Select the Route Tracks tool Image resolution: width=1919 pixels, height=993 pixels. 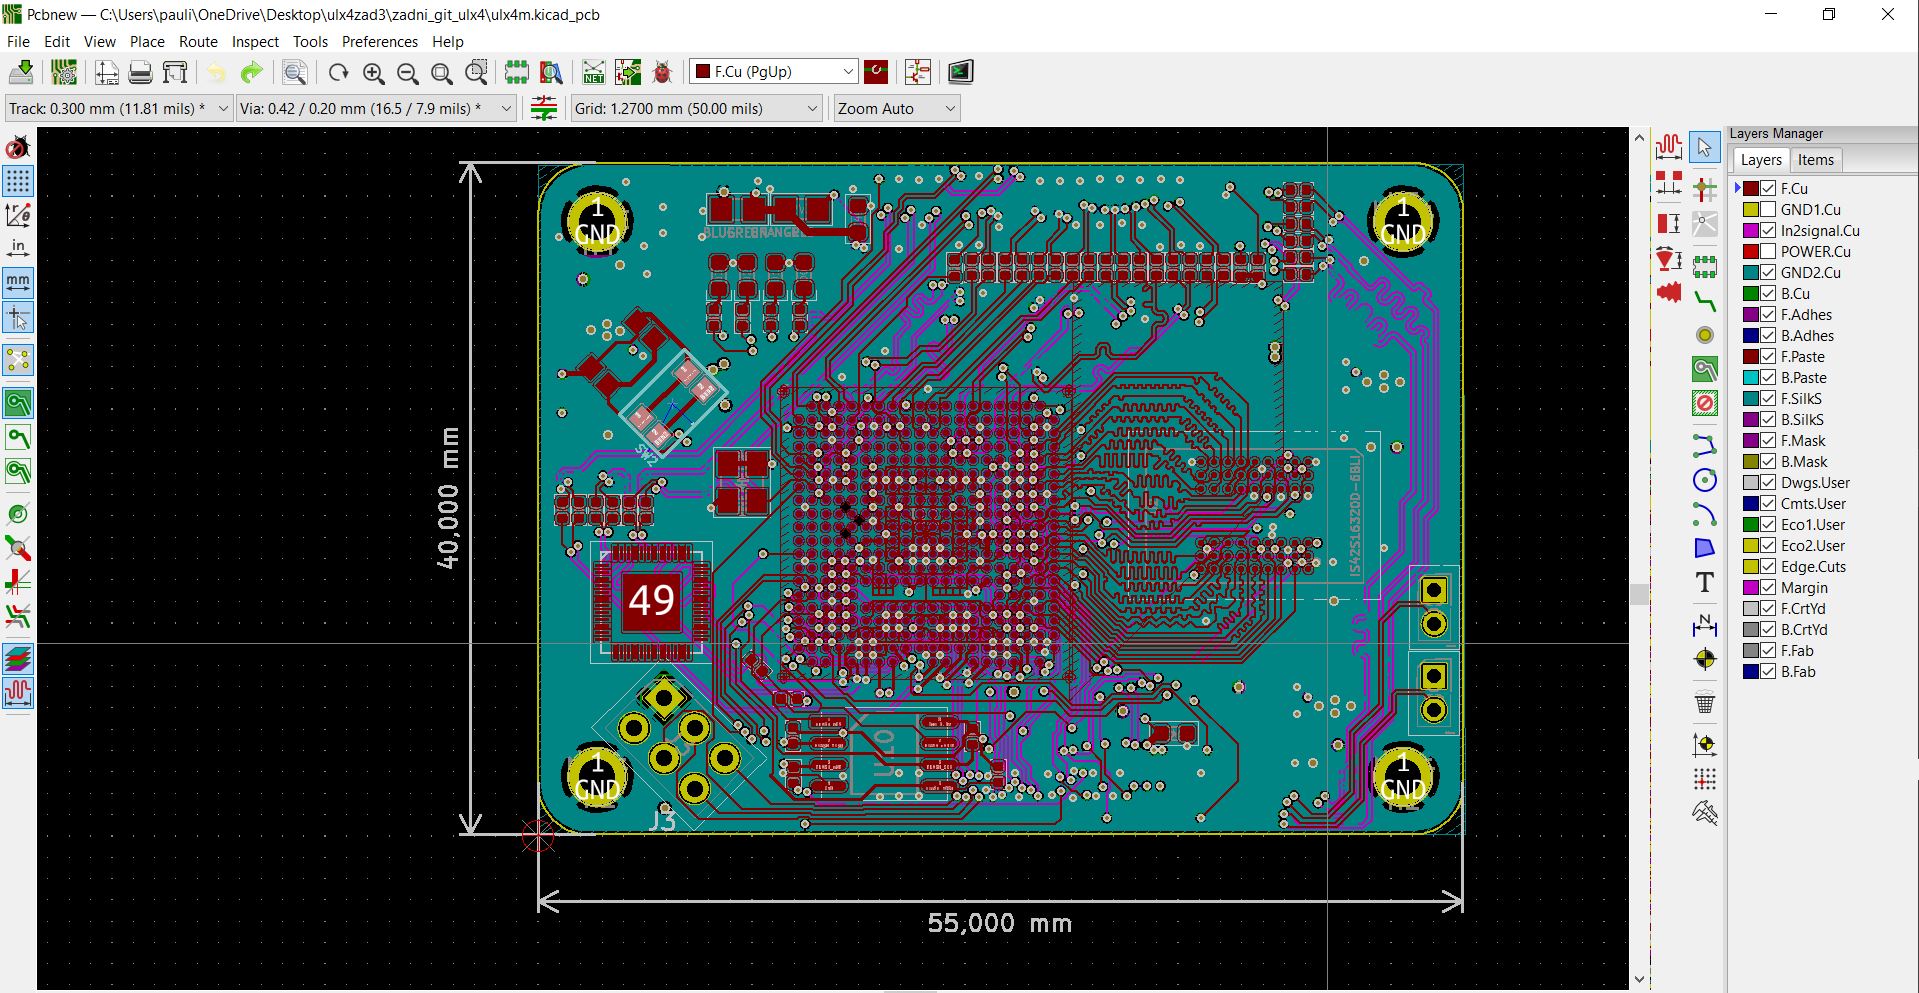pos(1705,300)
